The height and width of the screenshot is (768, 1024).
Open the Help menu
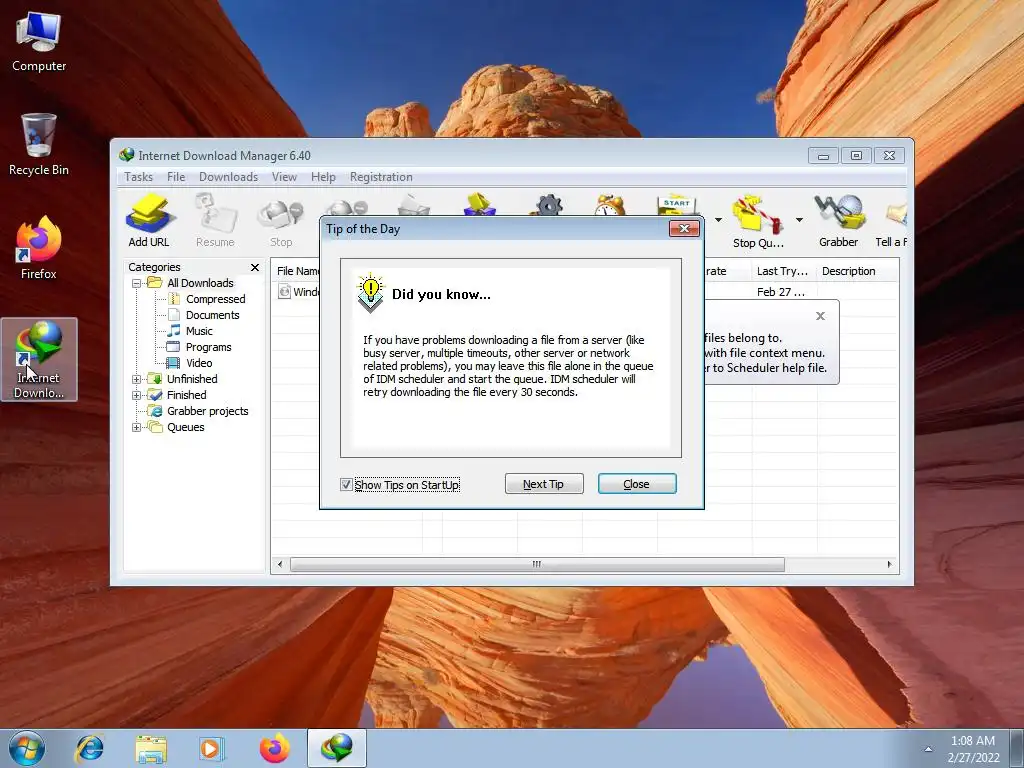tap(323, 177)
